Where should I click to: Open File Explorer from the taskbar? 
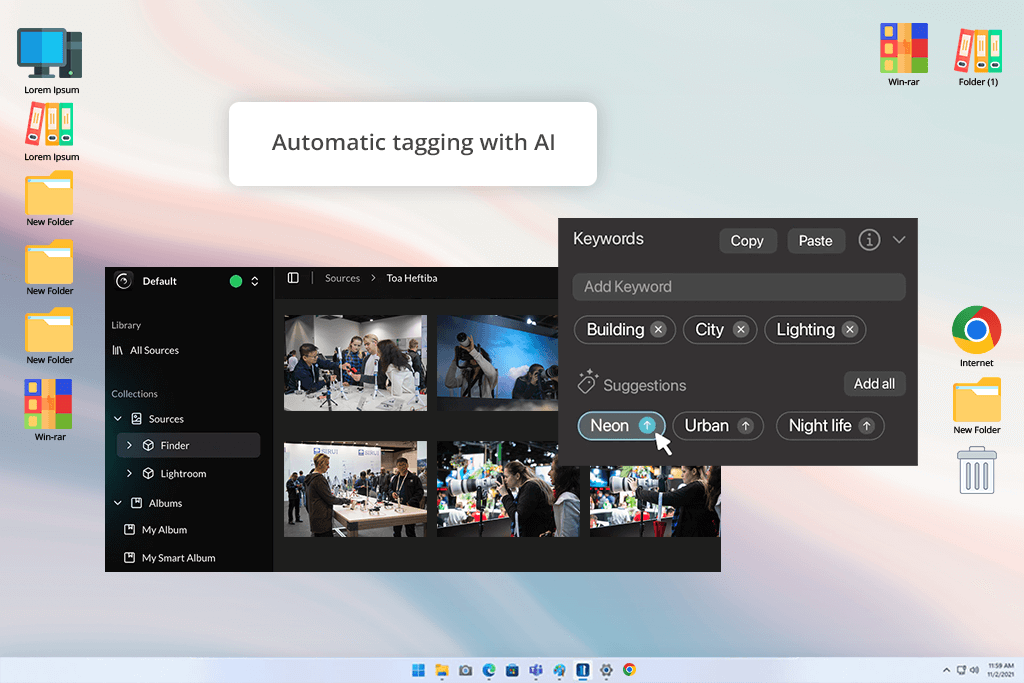[442, 670]
